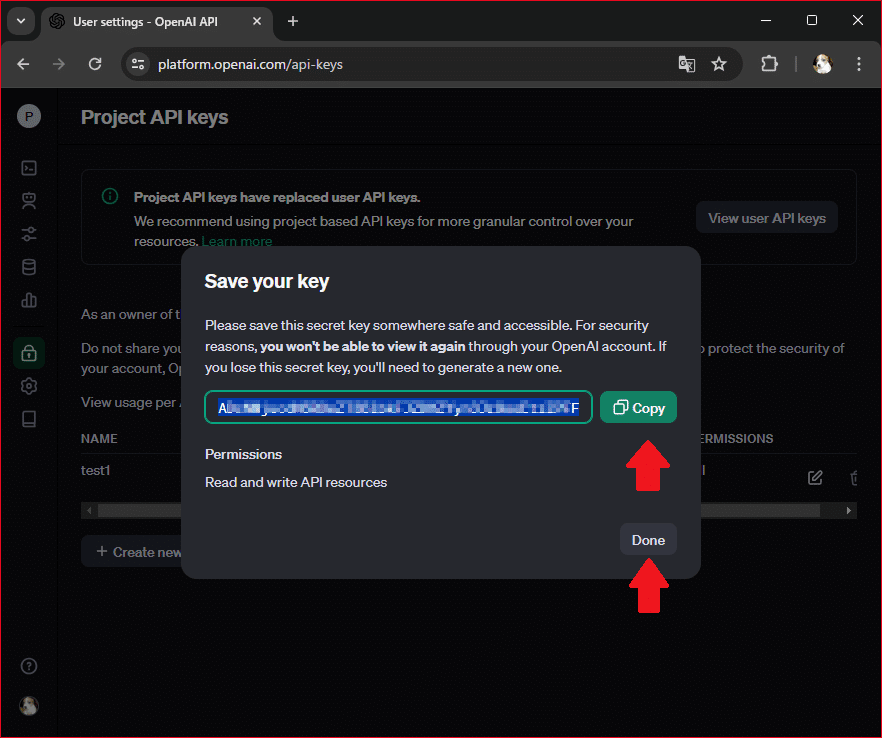Select the API keys lock icon in the sidebar
882x738 pixels.
[x=29, y=353]
